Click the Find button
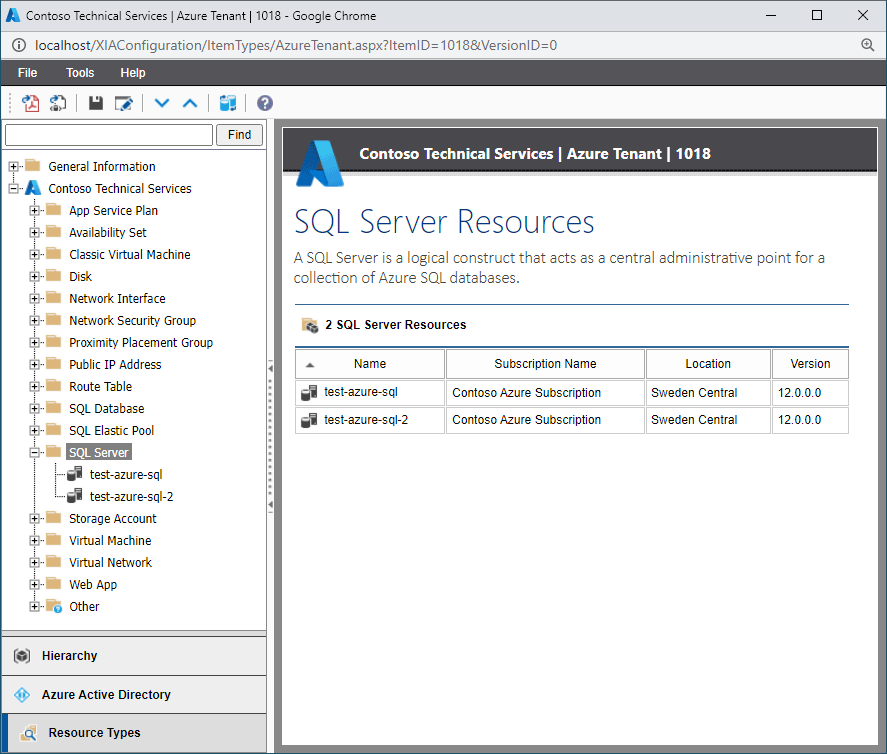Viewport: 887px width, 754px height. 239,135
